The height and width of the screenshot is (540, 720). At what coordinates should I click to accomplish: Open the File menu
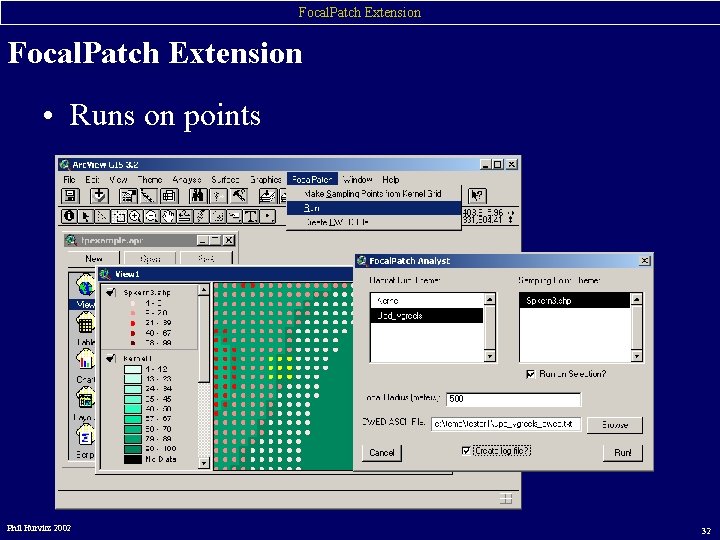[x=69, y=180]
